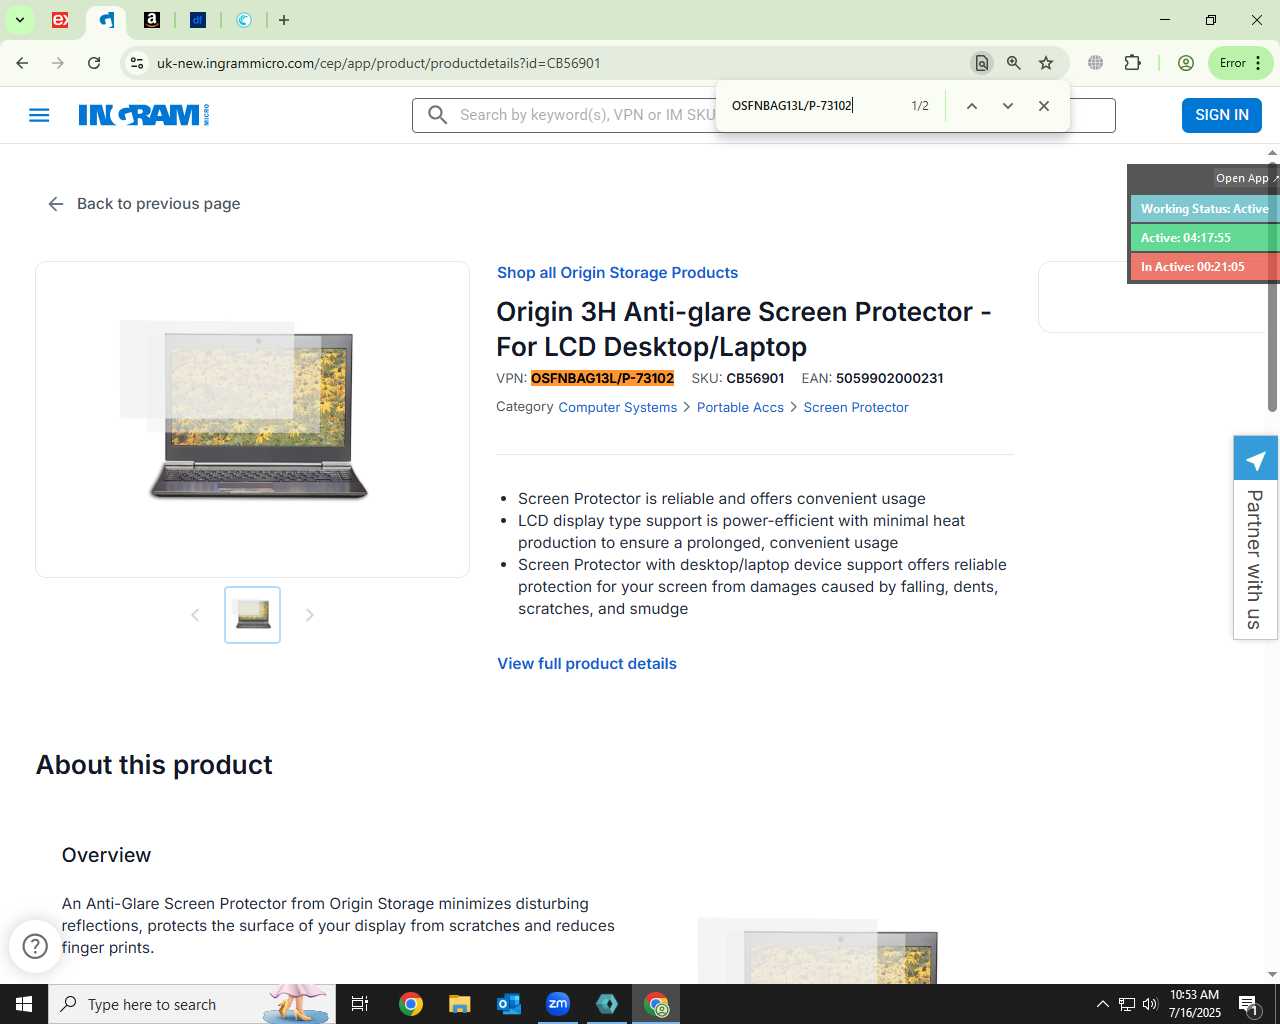Click the browser back arrow
The height and width of the screenshot is (1024, 1280).
[x=22, y=63]
